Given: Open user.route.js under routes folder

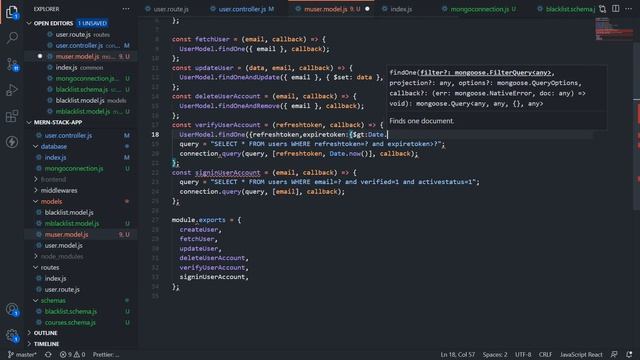Looking at the screenshot, I should click(62, 289).
